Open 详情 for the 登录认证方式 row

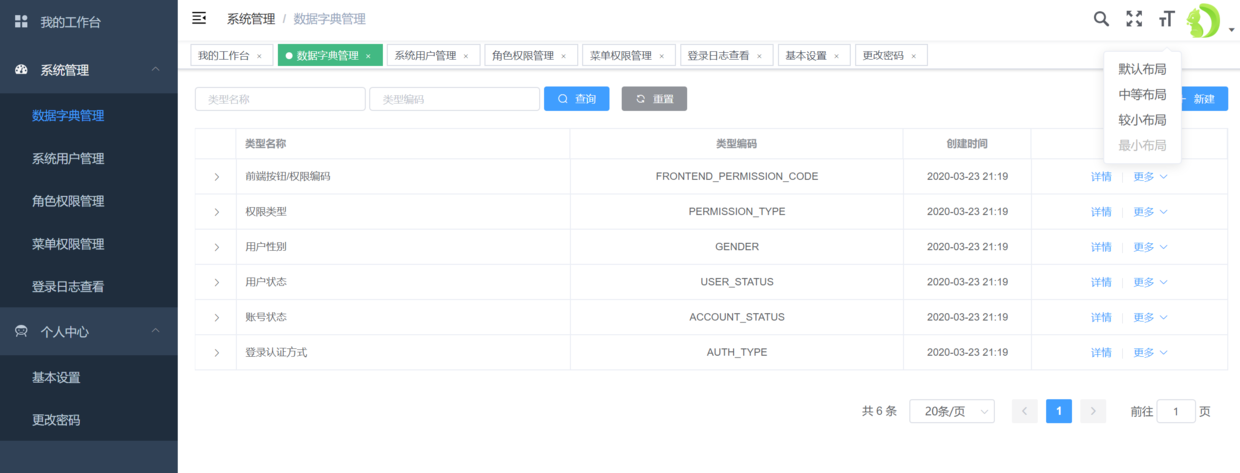pos(1101,353)
